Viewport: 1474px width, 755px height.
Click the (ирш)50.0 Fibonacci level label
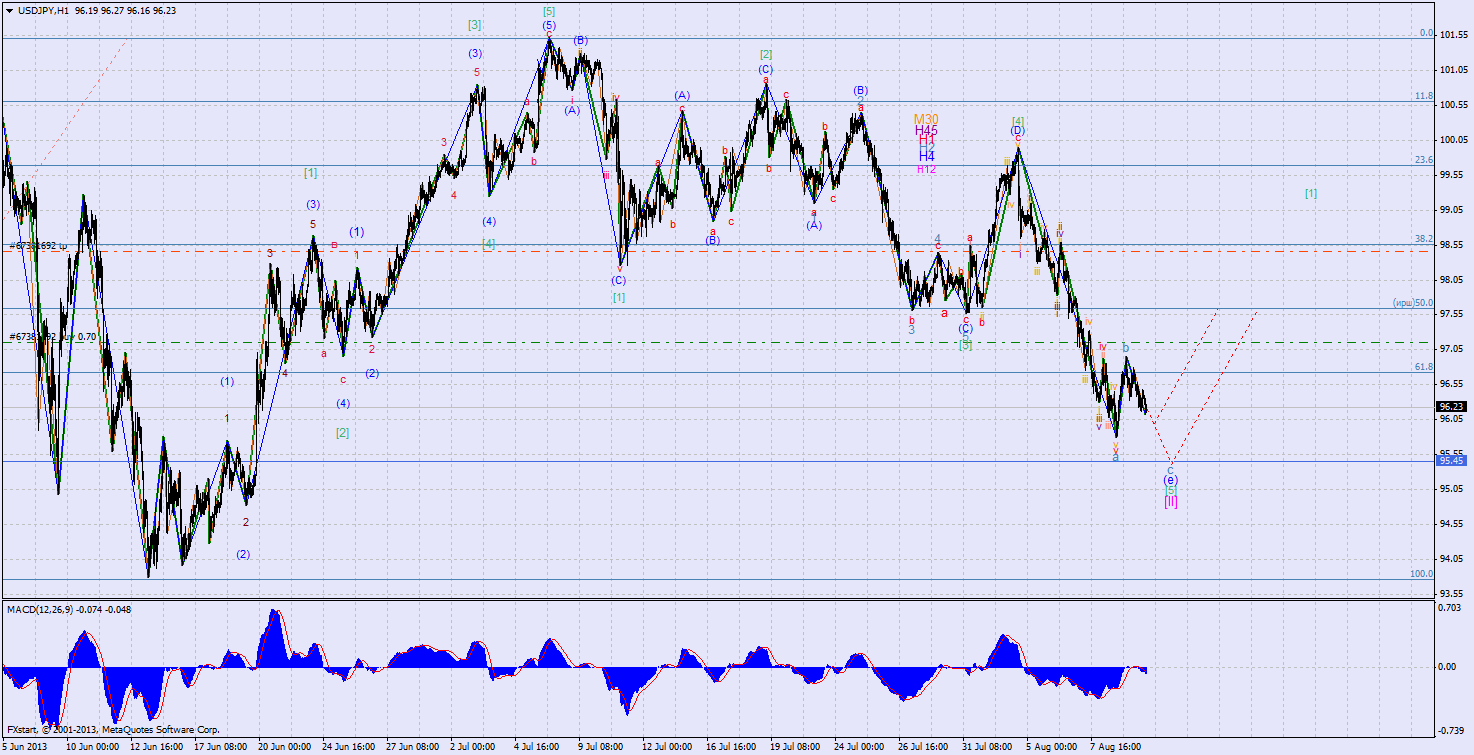(1414, 303)
